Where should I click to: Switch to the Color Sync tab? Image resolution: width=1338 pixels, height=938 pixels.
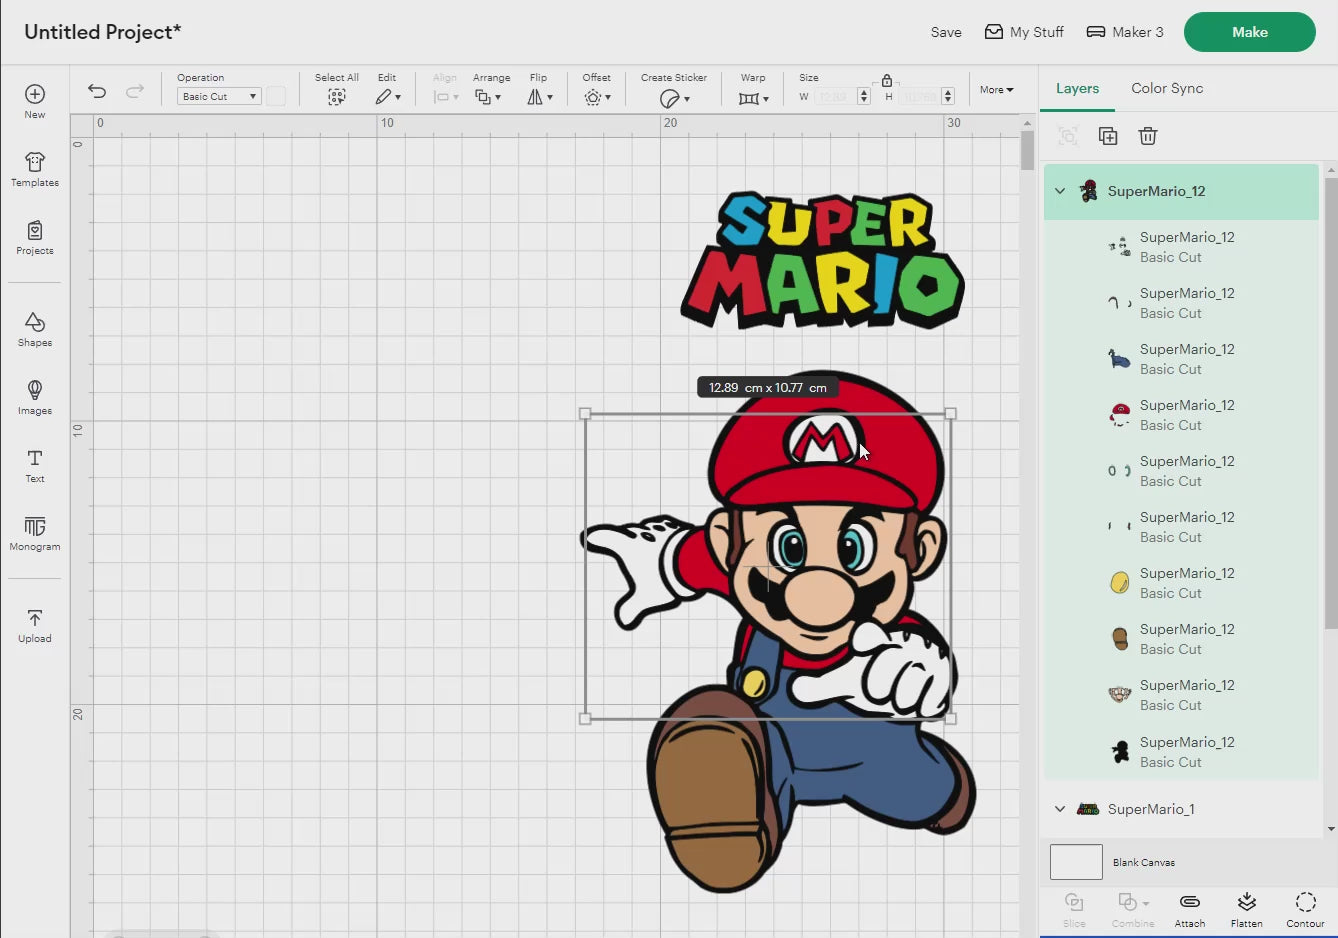(1167, 88)
